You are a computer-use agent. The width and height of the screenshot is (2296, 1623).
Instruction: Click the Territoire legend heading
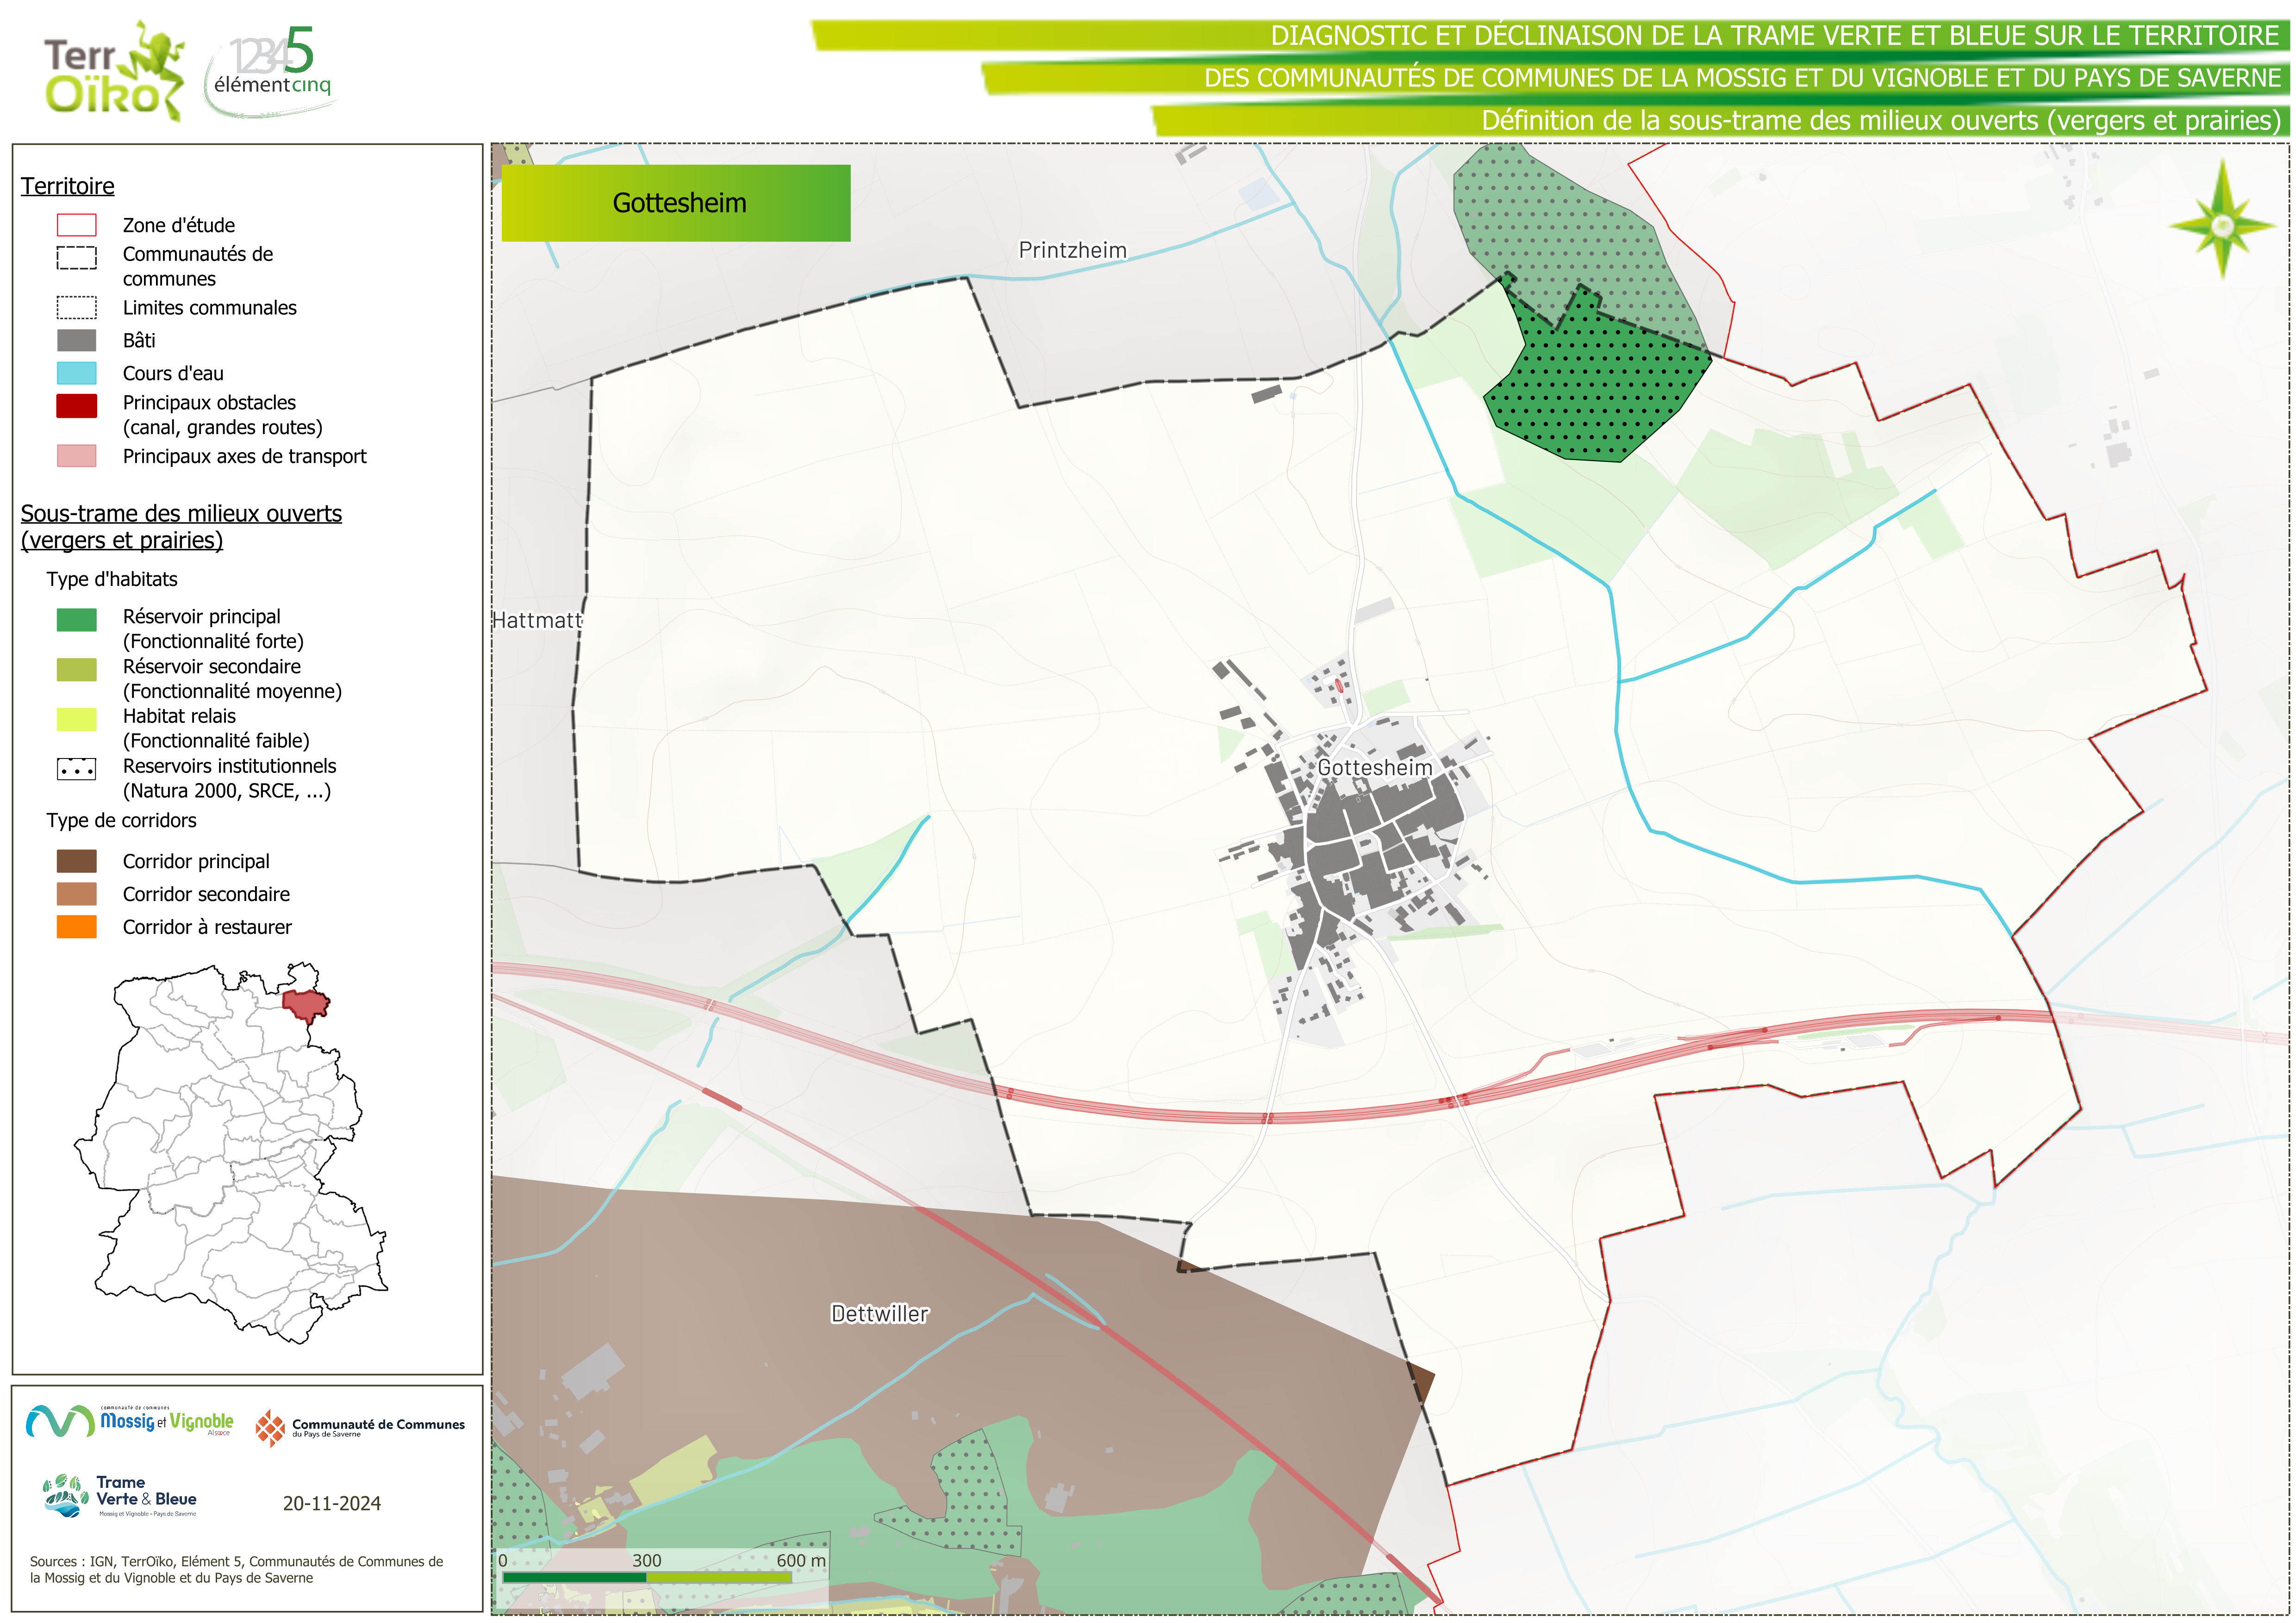click(68, 186)
